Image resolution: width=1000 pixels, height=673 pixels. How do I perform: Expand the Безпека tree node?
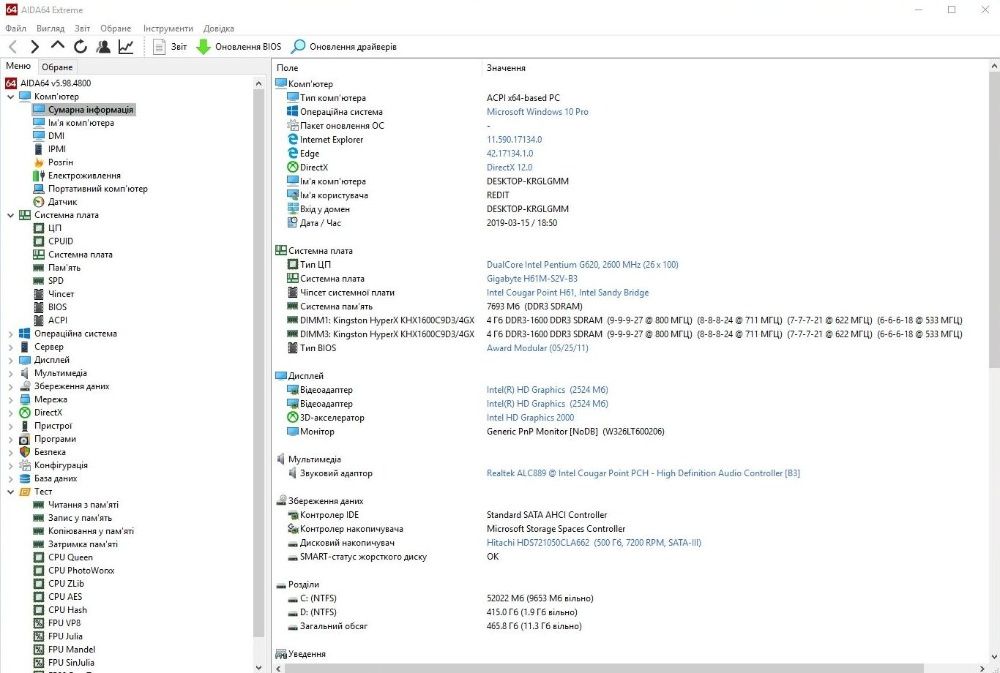10,452
